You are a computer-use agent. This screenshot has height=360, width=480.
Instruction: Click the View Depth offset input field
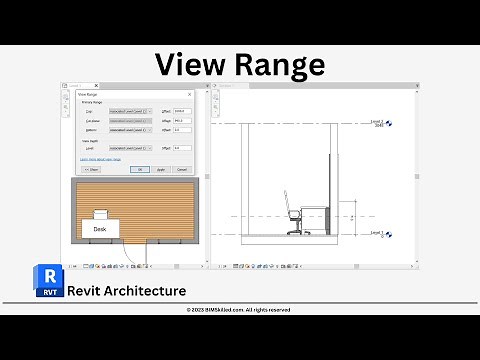(182, 148)
